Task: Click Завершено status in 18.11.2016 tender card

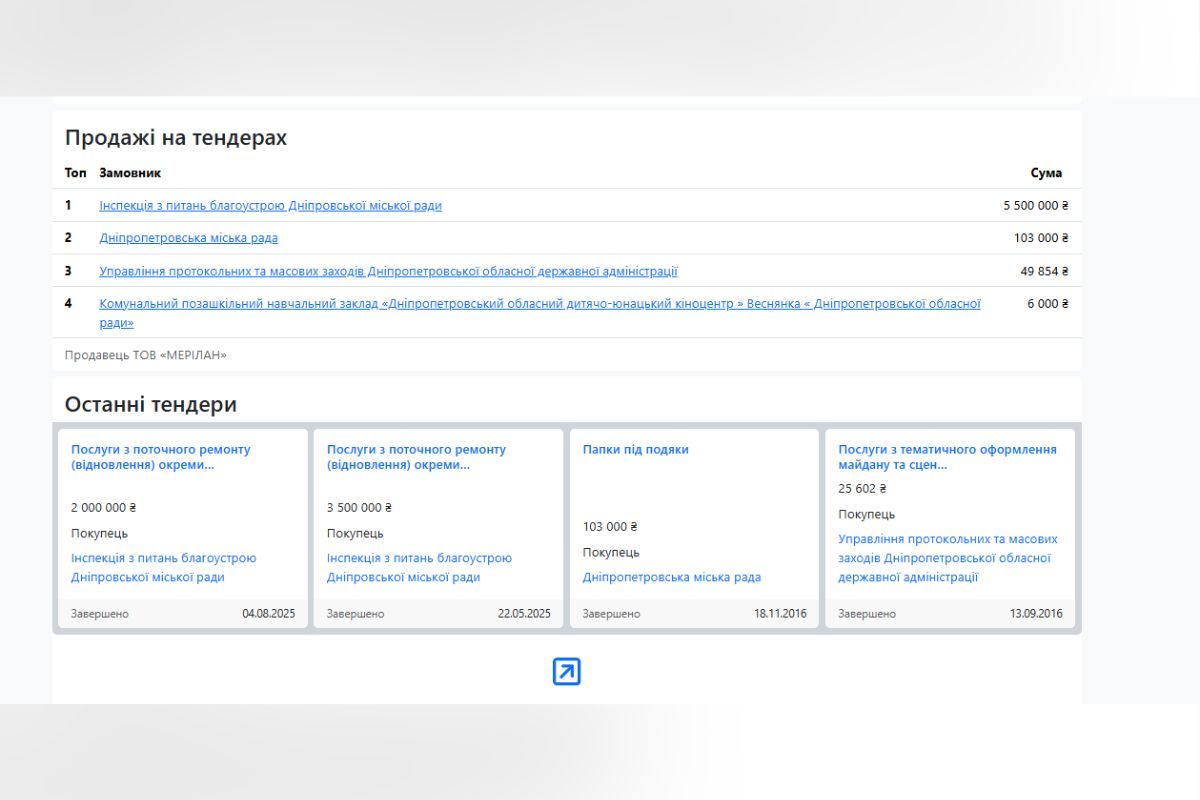Action: point(611,614)
